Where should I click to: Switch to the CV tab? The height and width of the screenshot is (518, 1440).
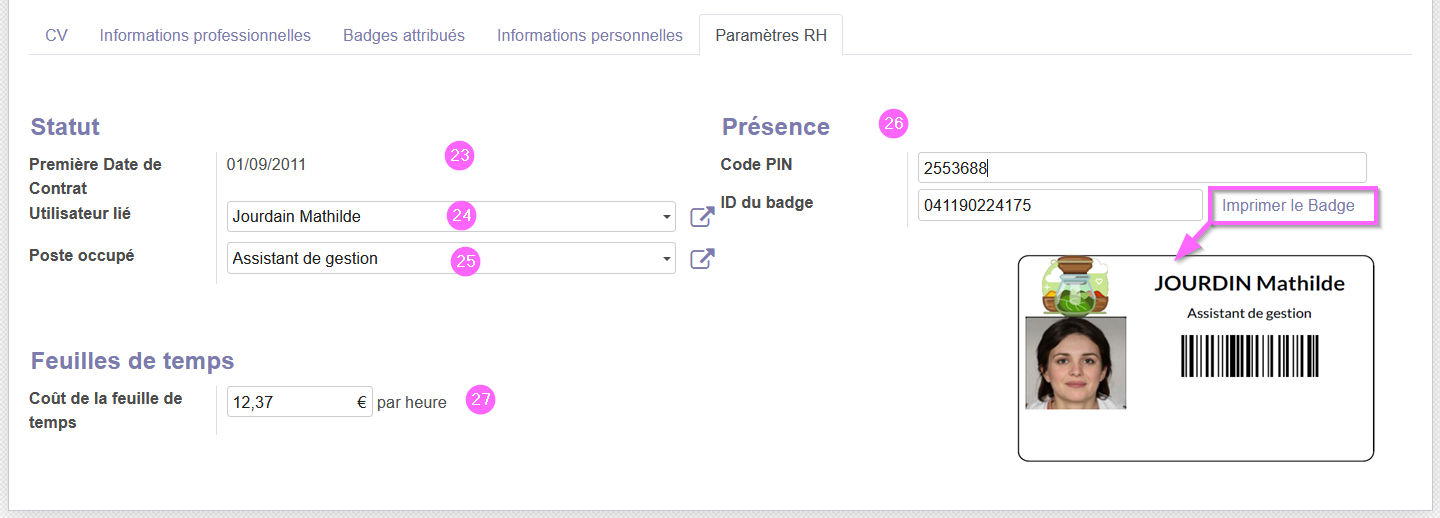coord(57,35)
